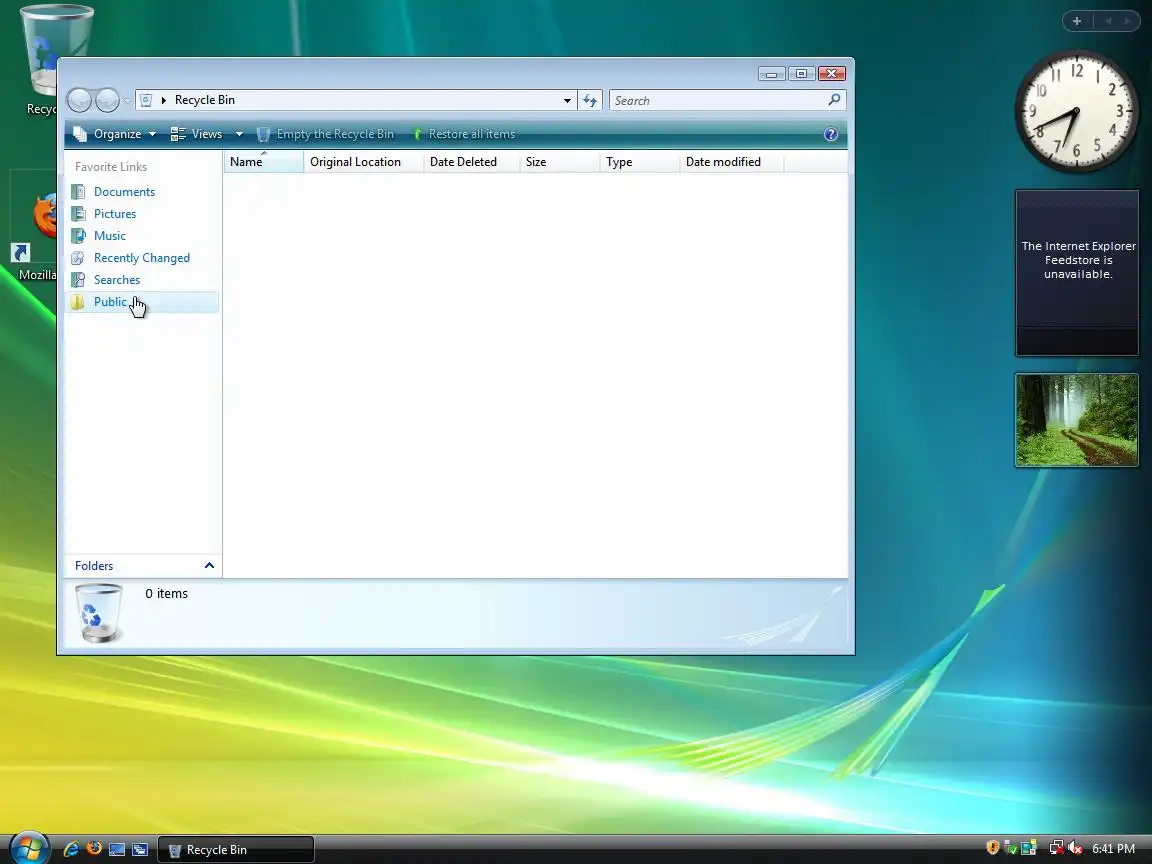
Task: Sort by the Type column
Action: click(x=640, y=162)
